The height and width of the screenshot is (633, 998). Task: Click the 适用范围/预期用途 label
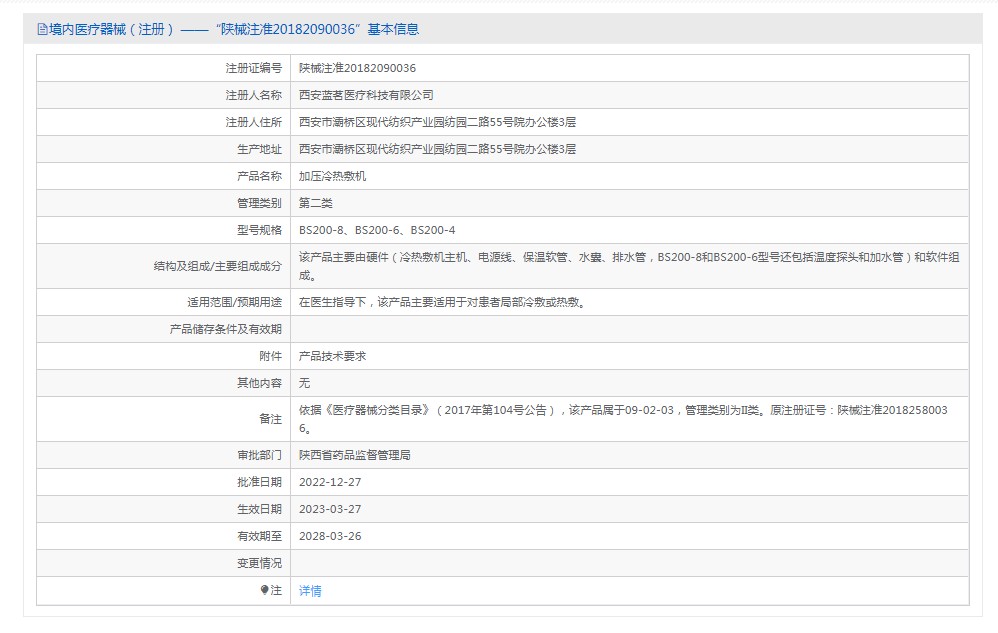[x=234, y=302]
